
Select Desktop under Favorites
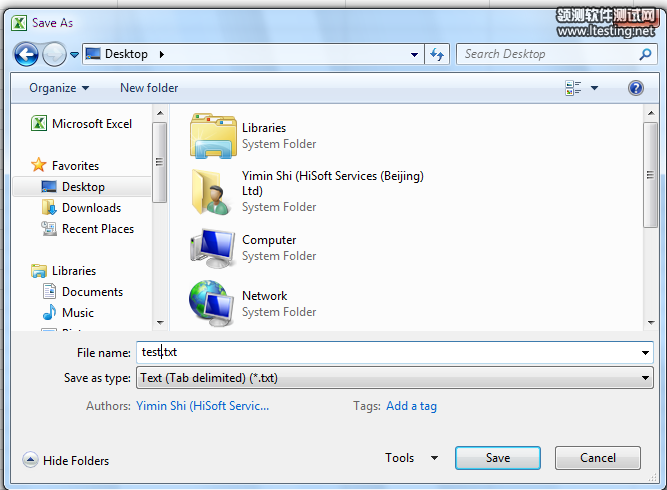click(x=83, y=187)
